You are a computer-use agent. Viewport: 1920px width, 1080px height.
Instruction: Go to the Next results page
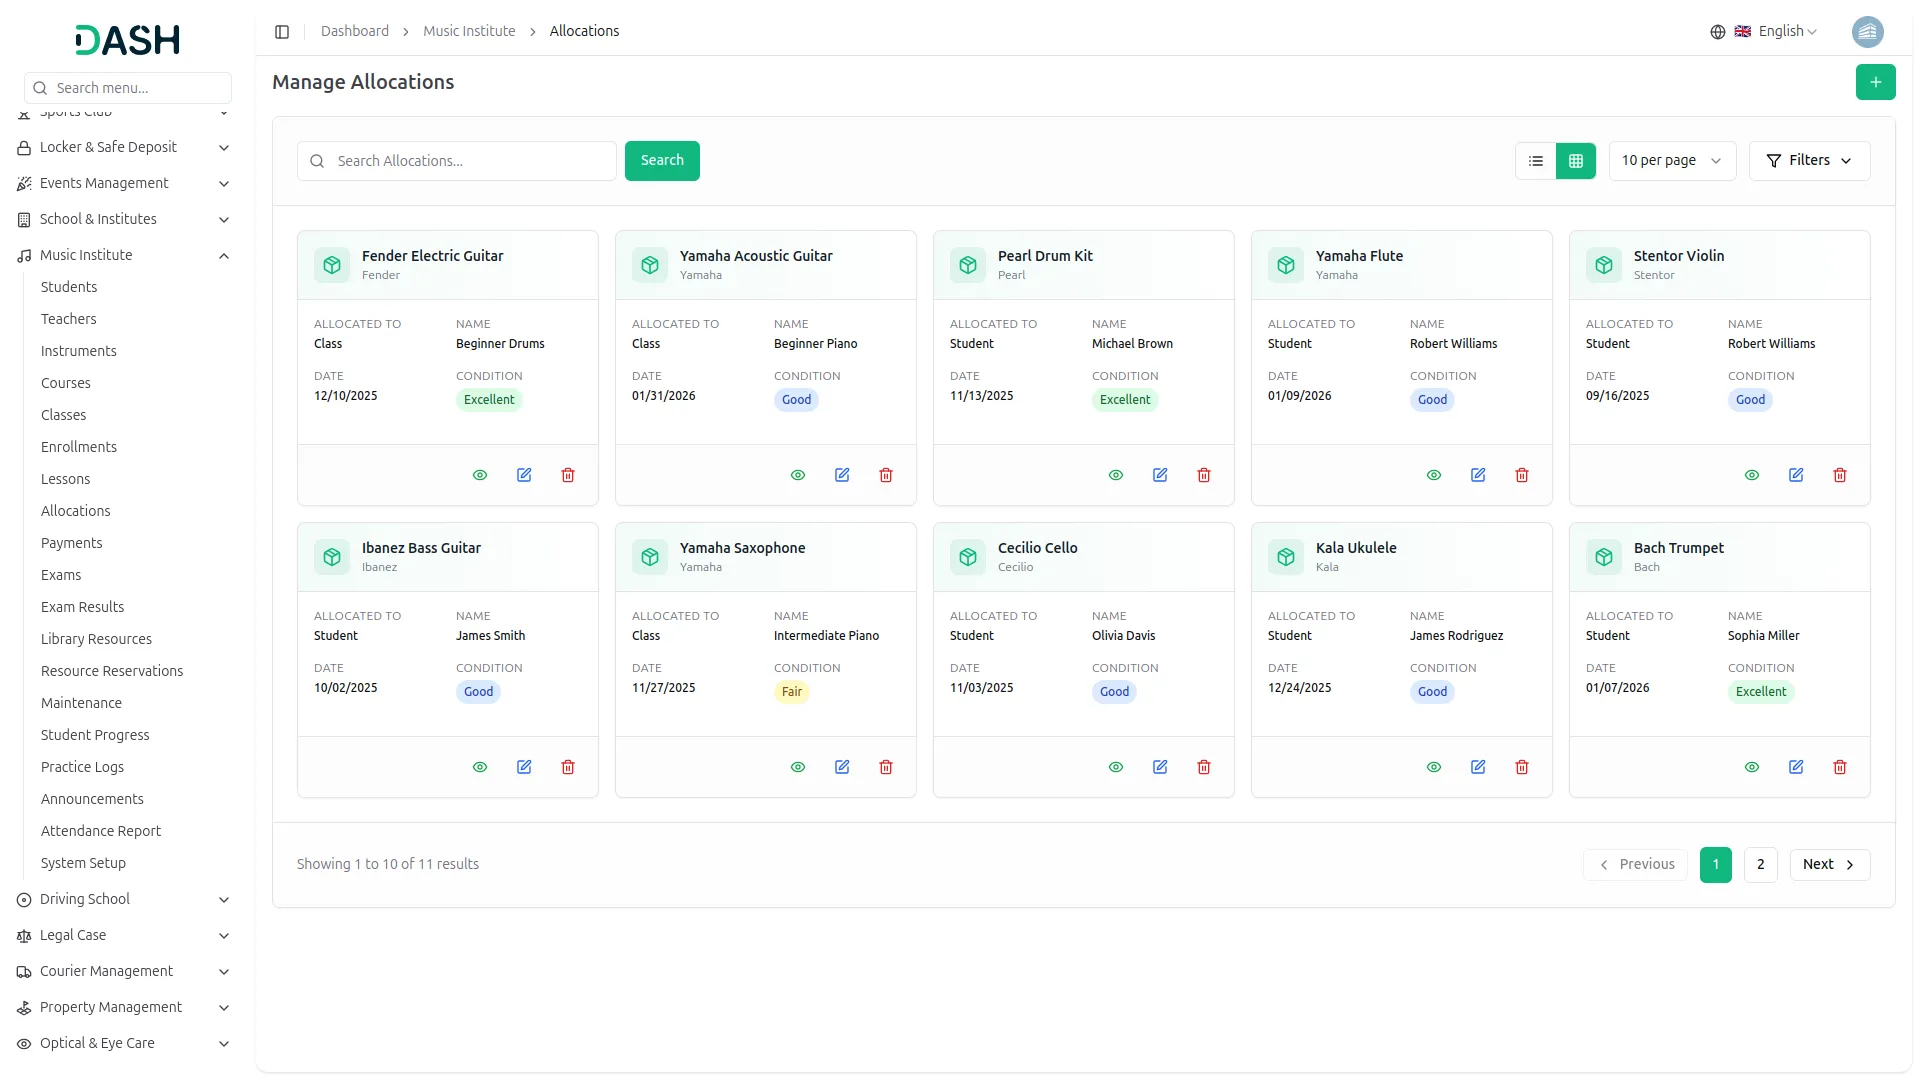point(1829,865)
